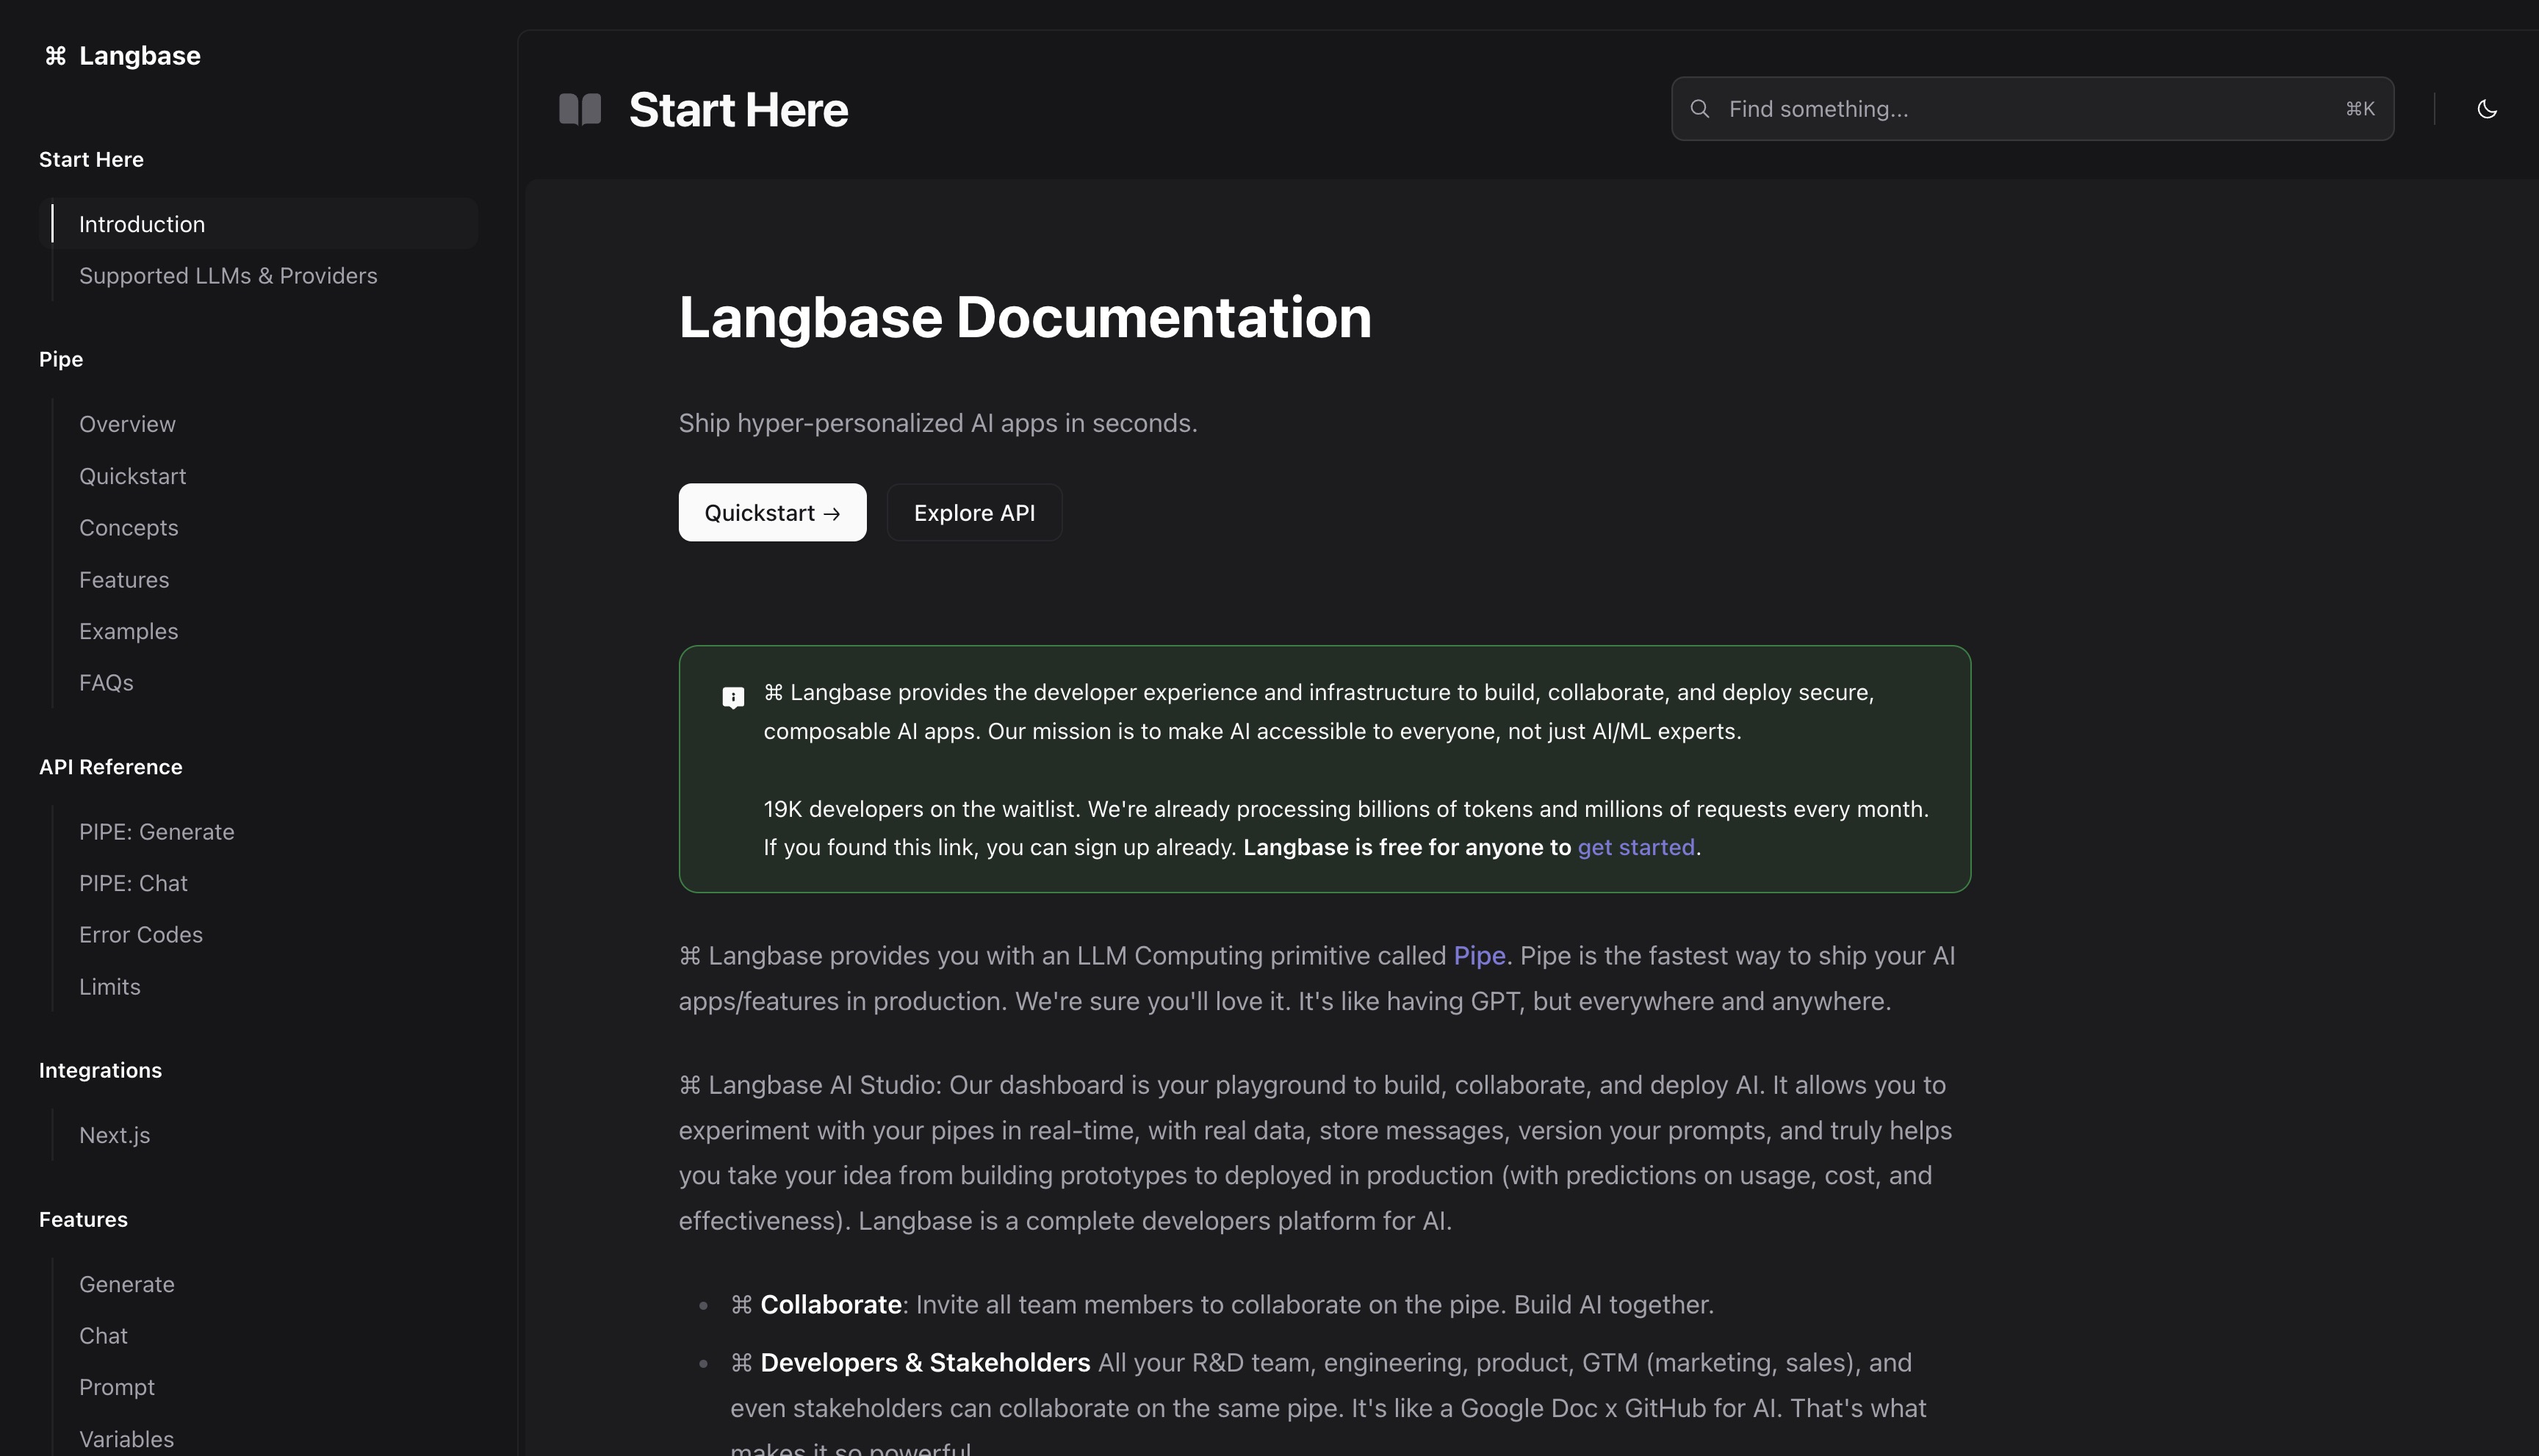The image size is (2539, 1456).
Task: Click the arrow icon inside the Quickstart button
Action: (x=833, y=513)
